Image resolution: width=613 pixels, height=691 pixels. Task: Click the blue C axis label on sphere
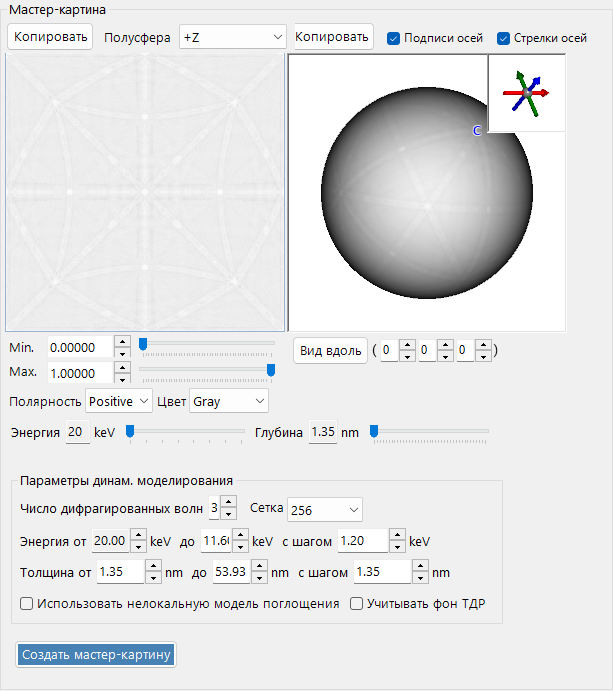click(477, 131)
